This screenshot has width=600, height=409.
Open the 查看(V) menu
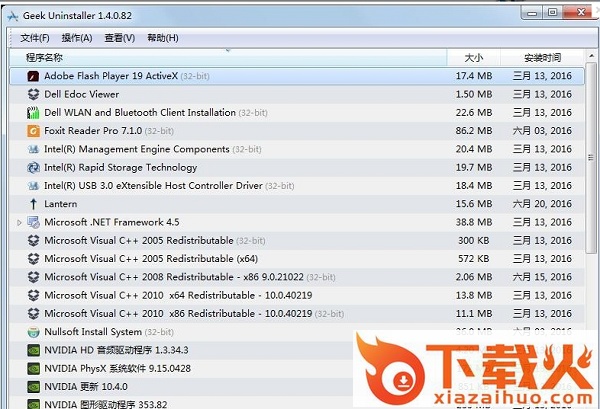[x=120, y=38]
